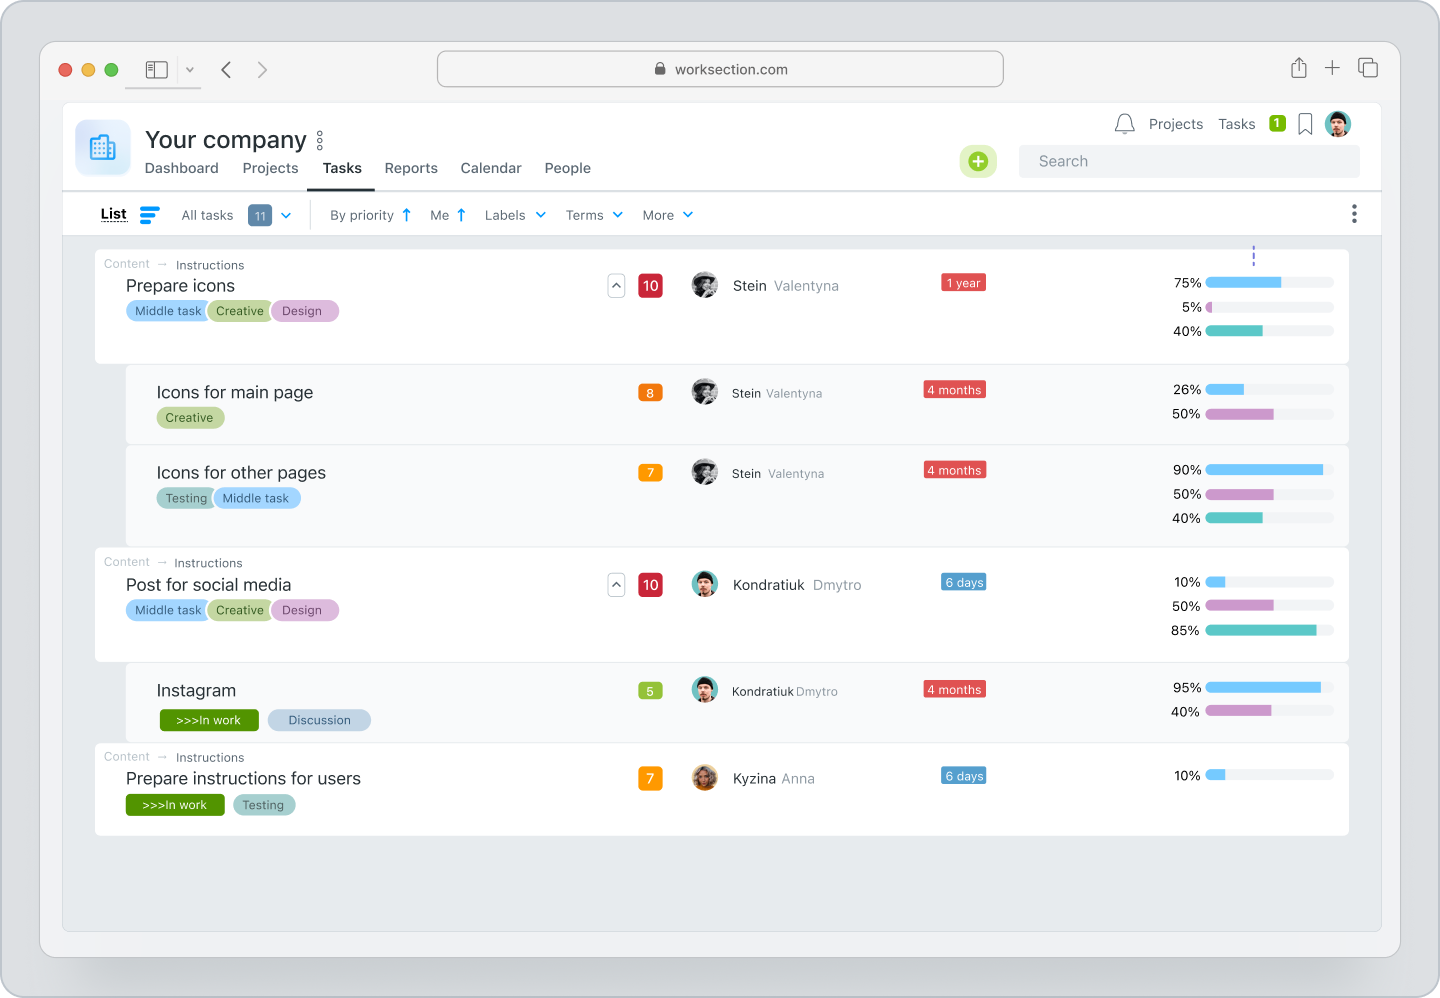Image resolution: width=1440 pixels, height=998 pixels.
Task: Open the Safari sidebar icon
Action: (156, 69)
